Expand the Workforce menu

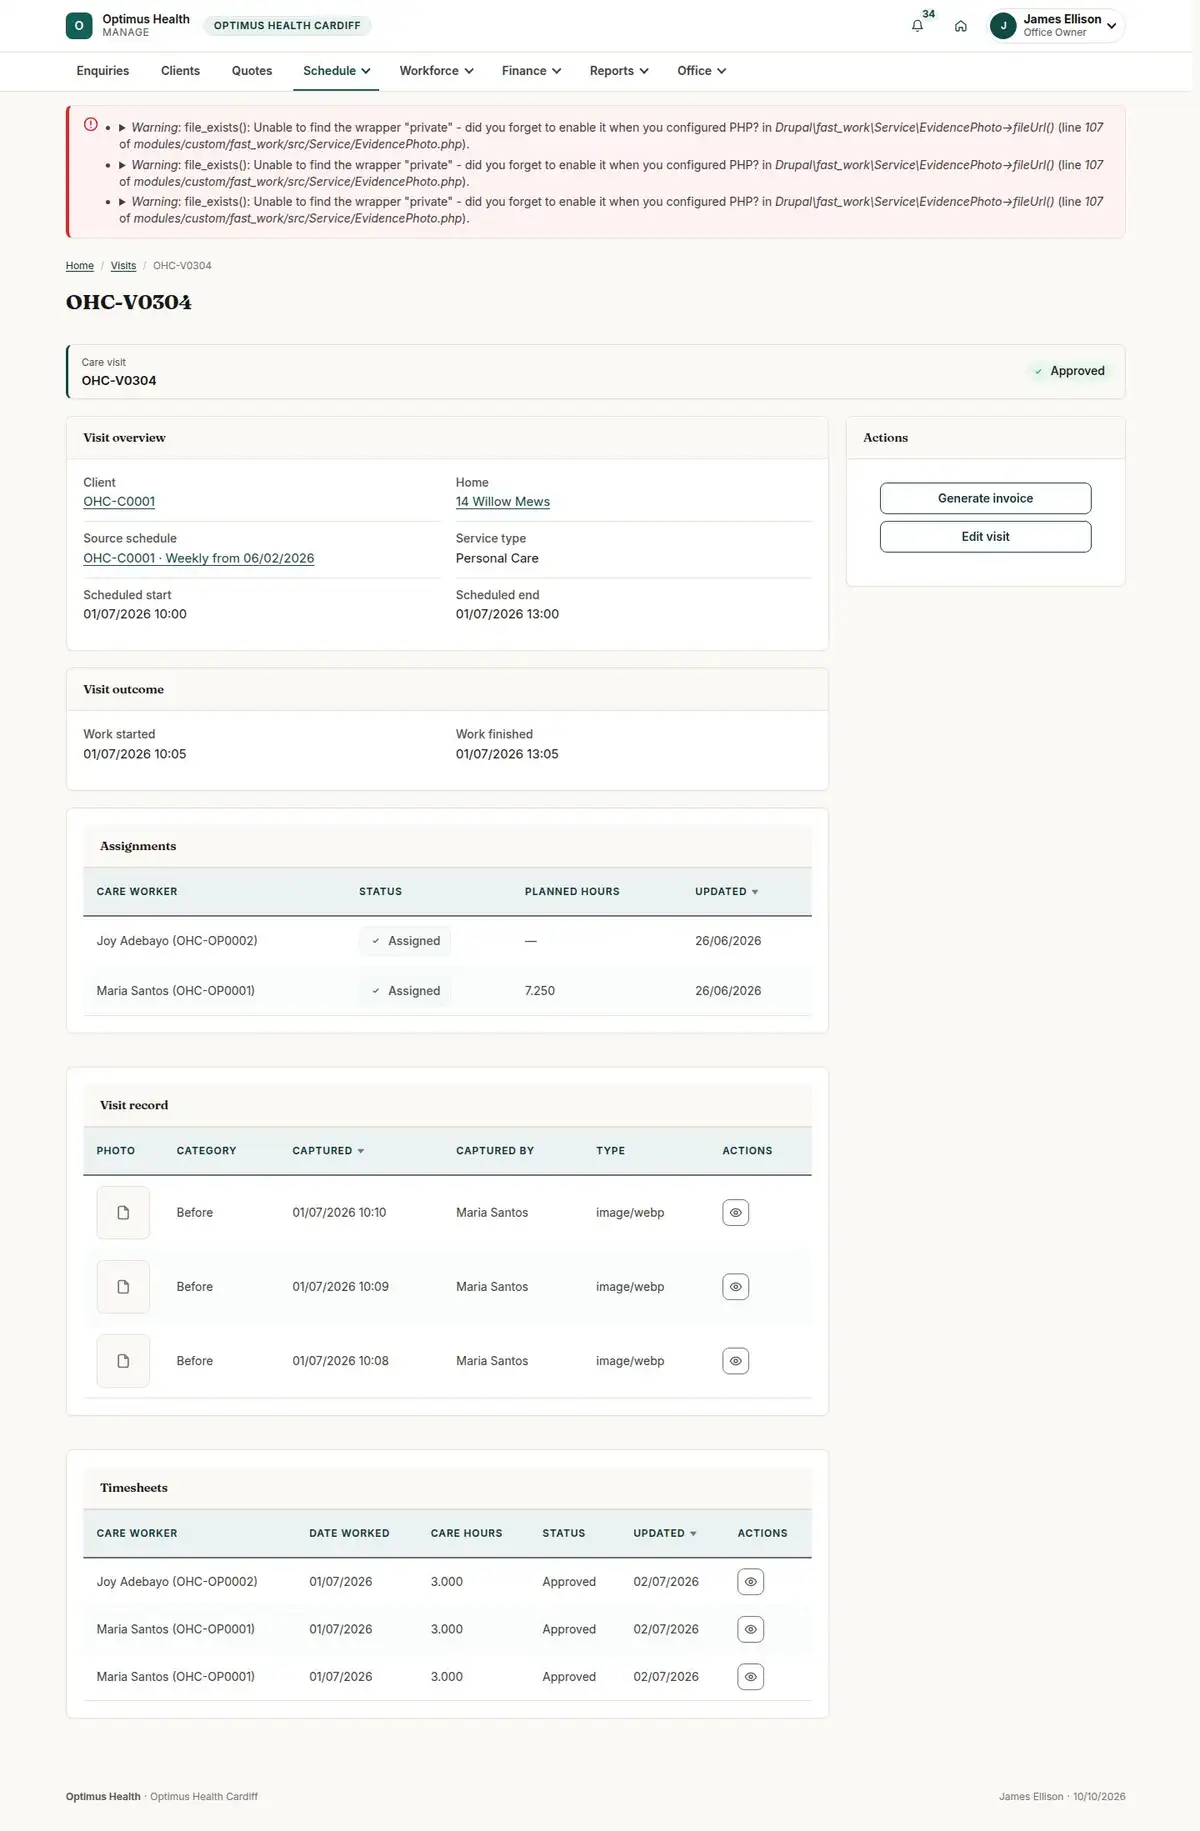(436, 71)
